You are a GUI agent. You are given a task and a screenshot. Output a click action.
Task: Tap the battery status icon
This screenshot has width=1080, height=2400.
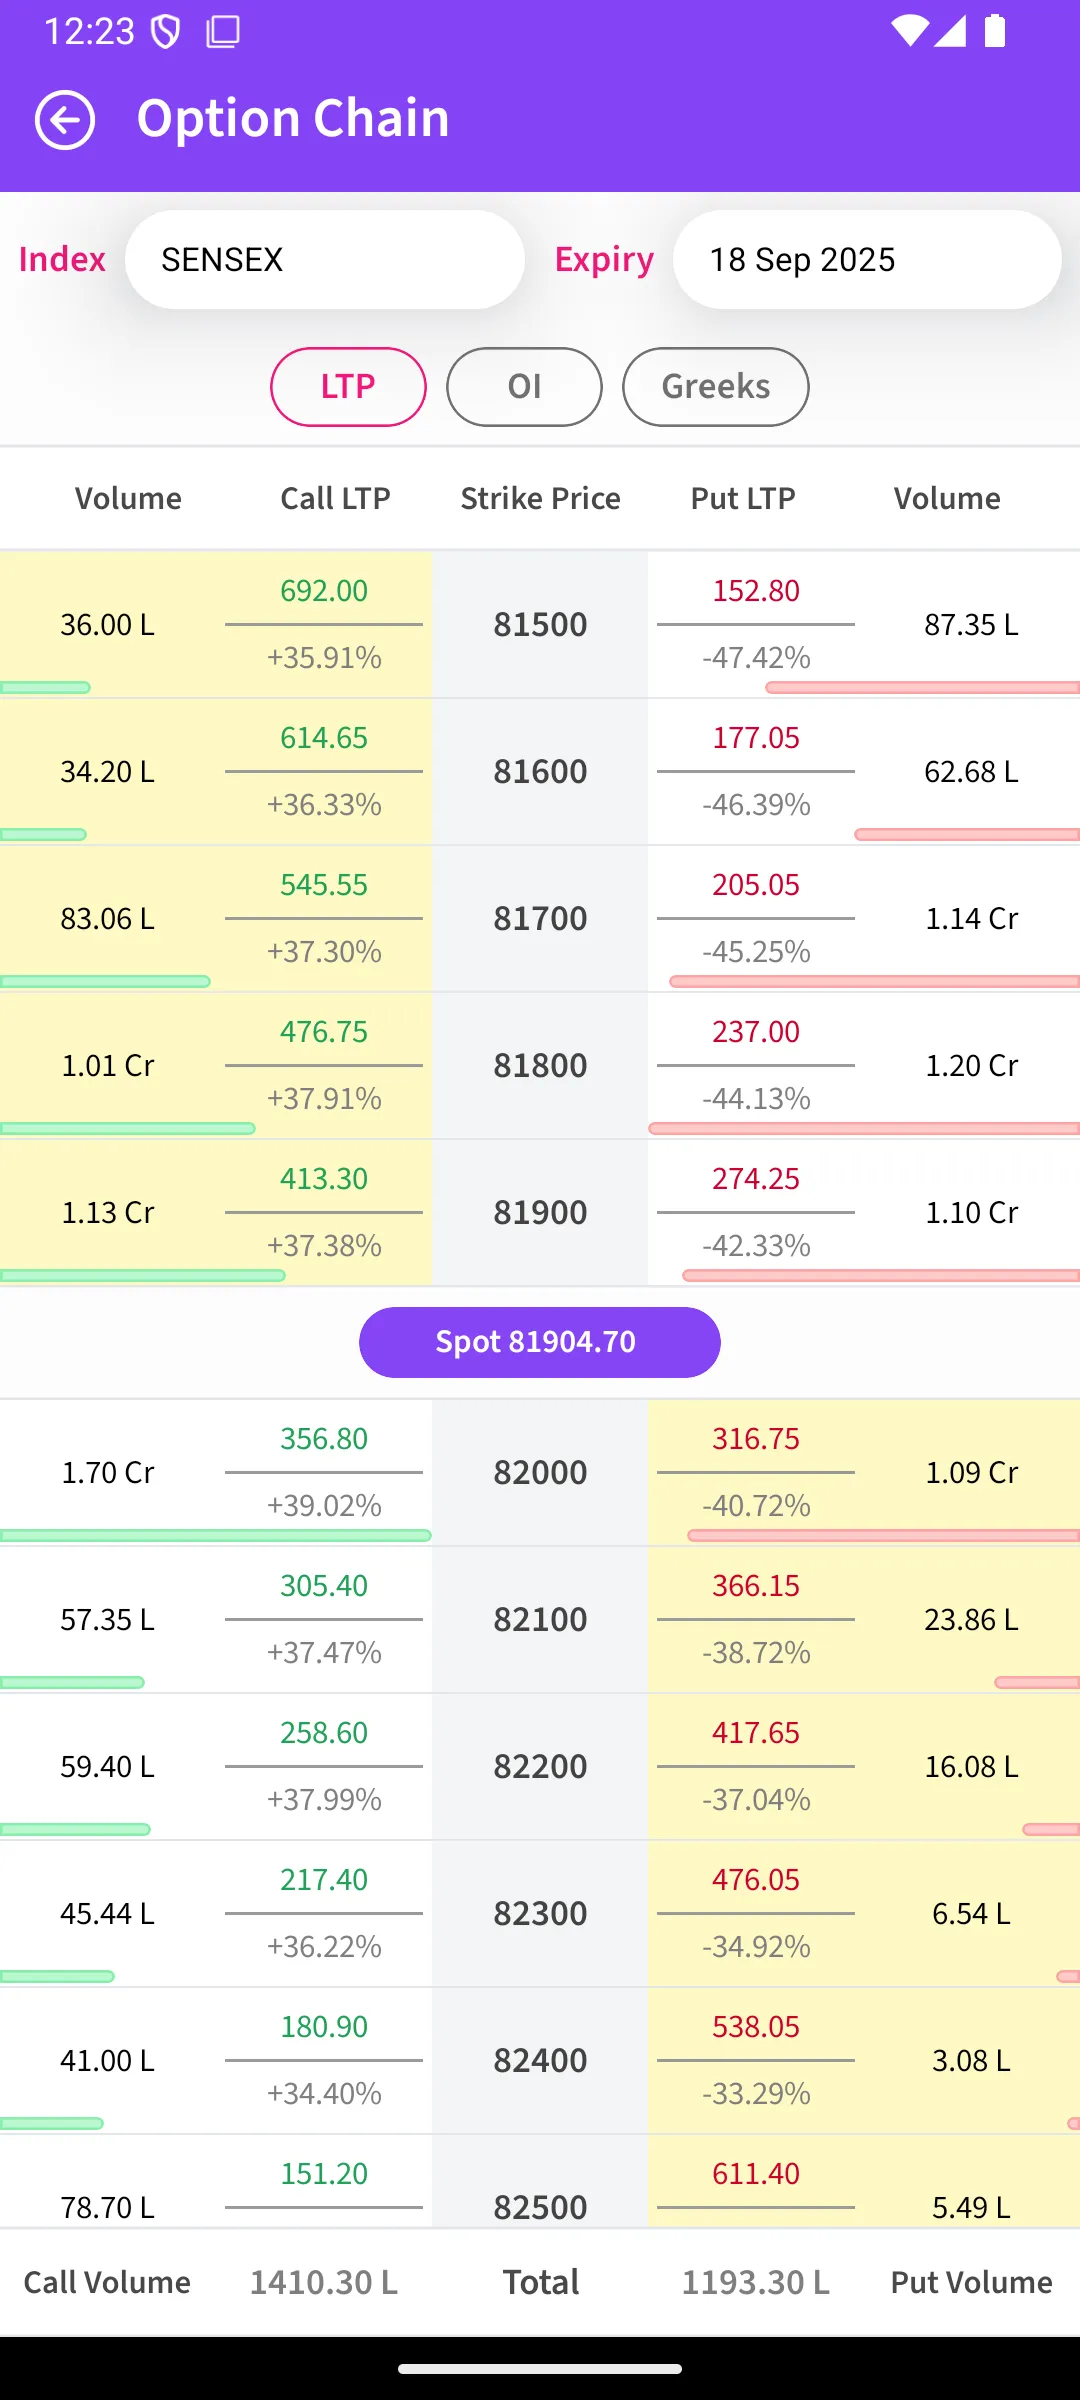(x=995, y=31)
